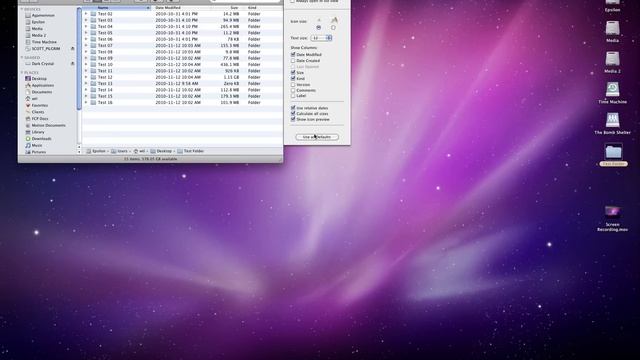Select Dark Crystal shared computer in sidebar
This screenshot has height=360, width=640.
[40, 64]
